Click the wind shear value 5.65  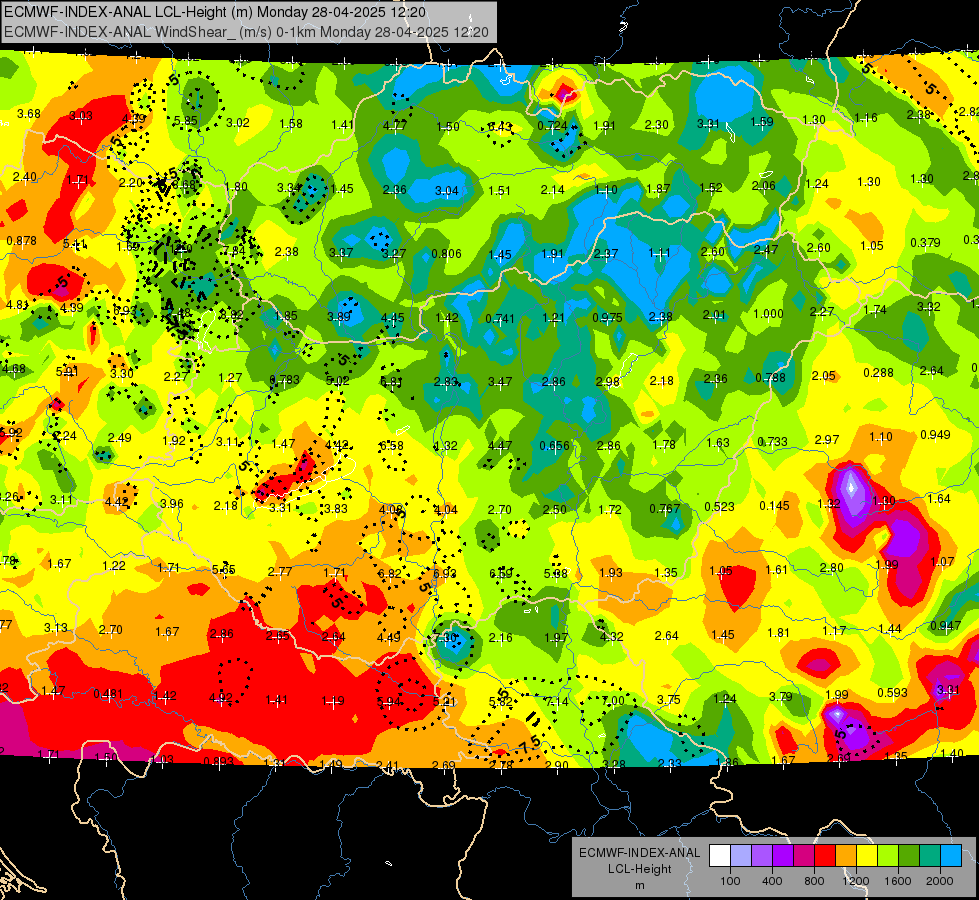pyautogui.click(x=224, y=570)
